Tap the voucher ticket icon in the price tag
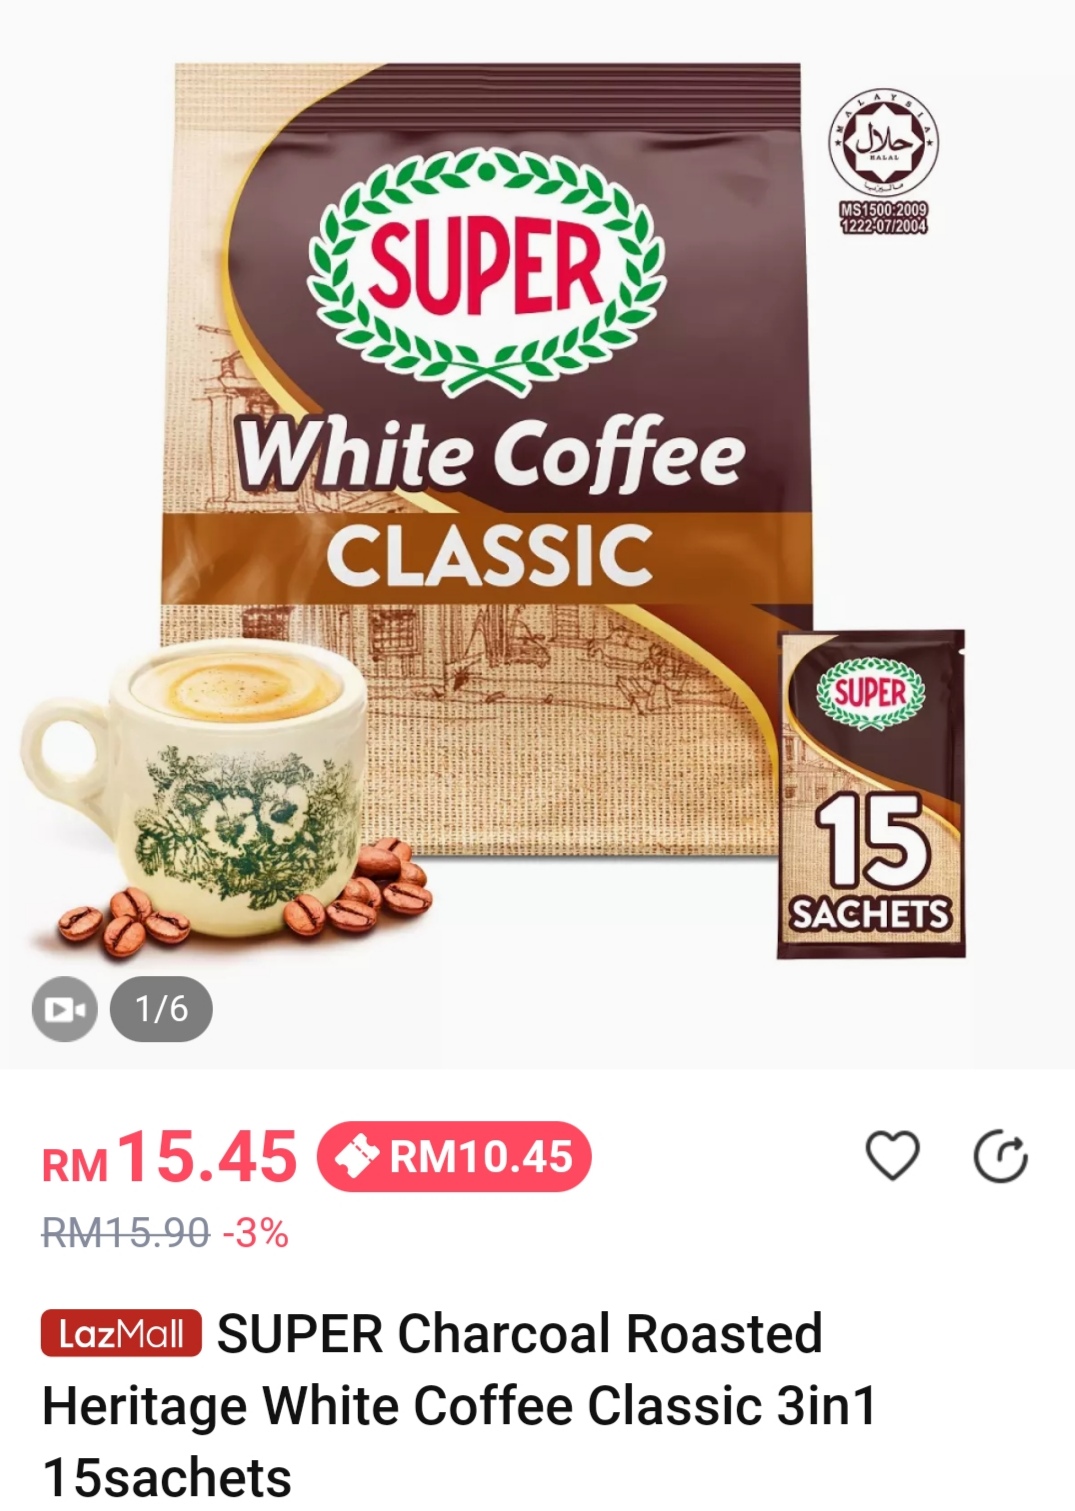Viewport: 1075px width, 1511px height. pyautogui.click(x=356, y=1157)
